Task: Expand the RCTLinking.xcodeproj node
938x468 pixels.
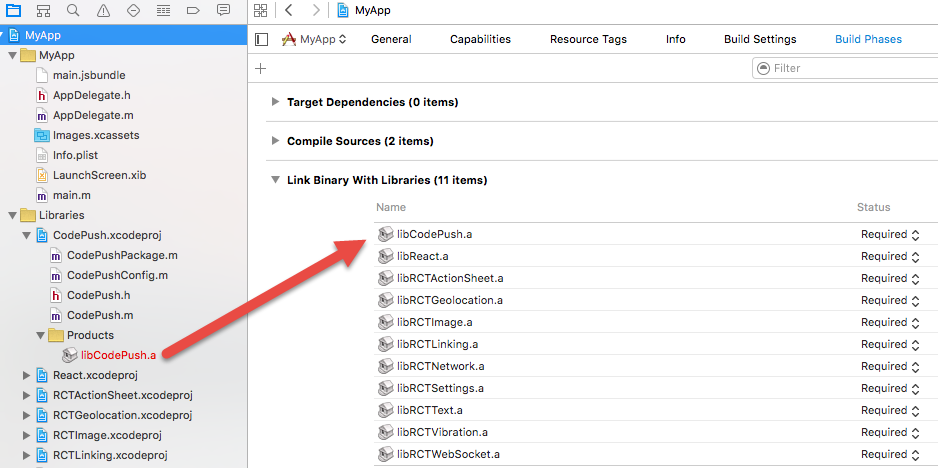Action: coord(26,455)
